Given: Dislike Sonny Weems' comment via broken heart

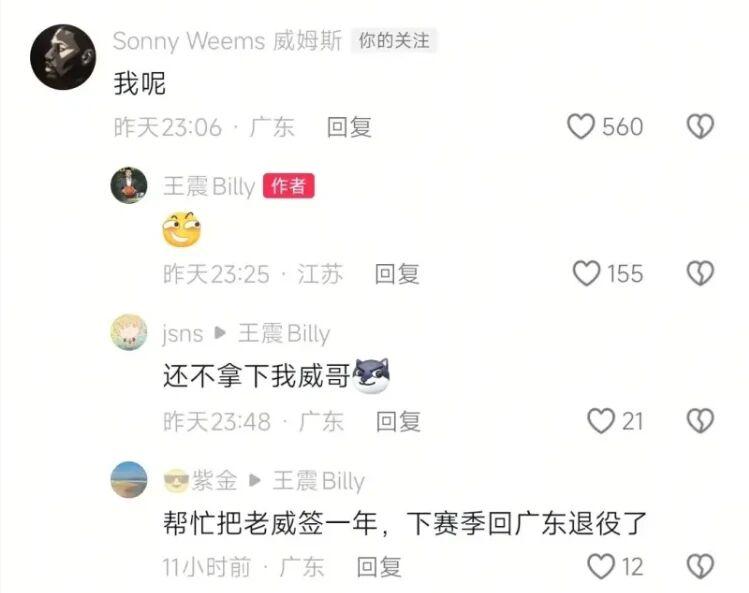Looking at the screenshot, I should 700,127.
